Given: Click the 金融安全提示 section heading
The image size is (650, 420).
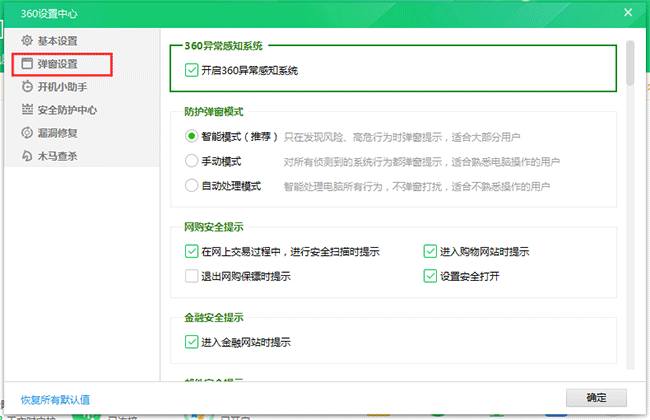Looking at the screenshot, I should (x=214, y=318).
